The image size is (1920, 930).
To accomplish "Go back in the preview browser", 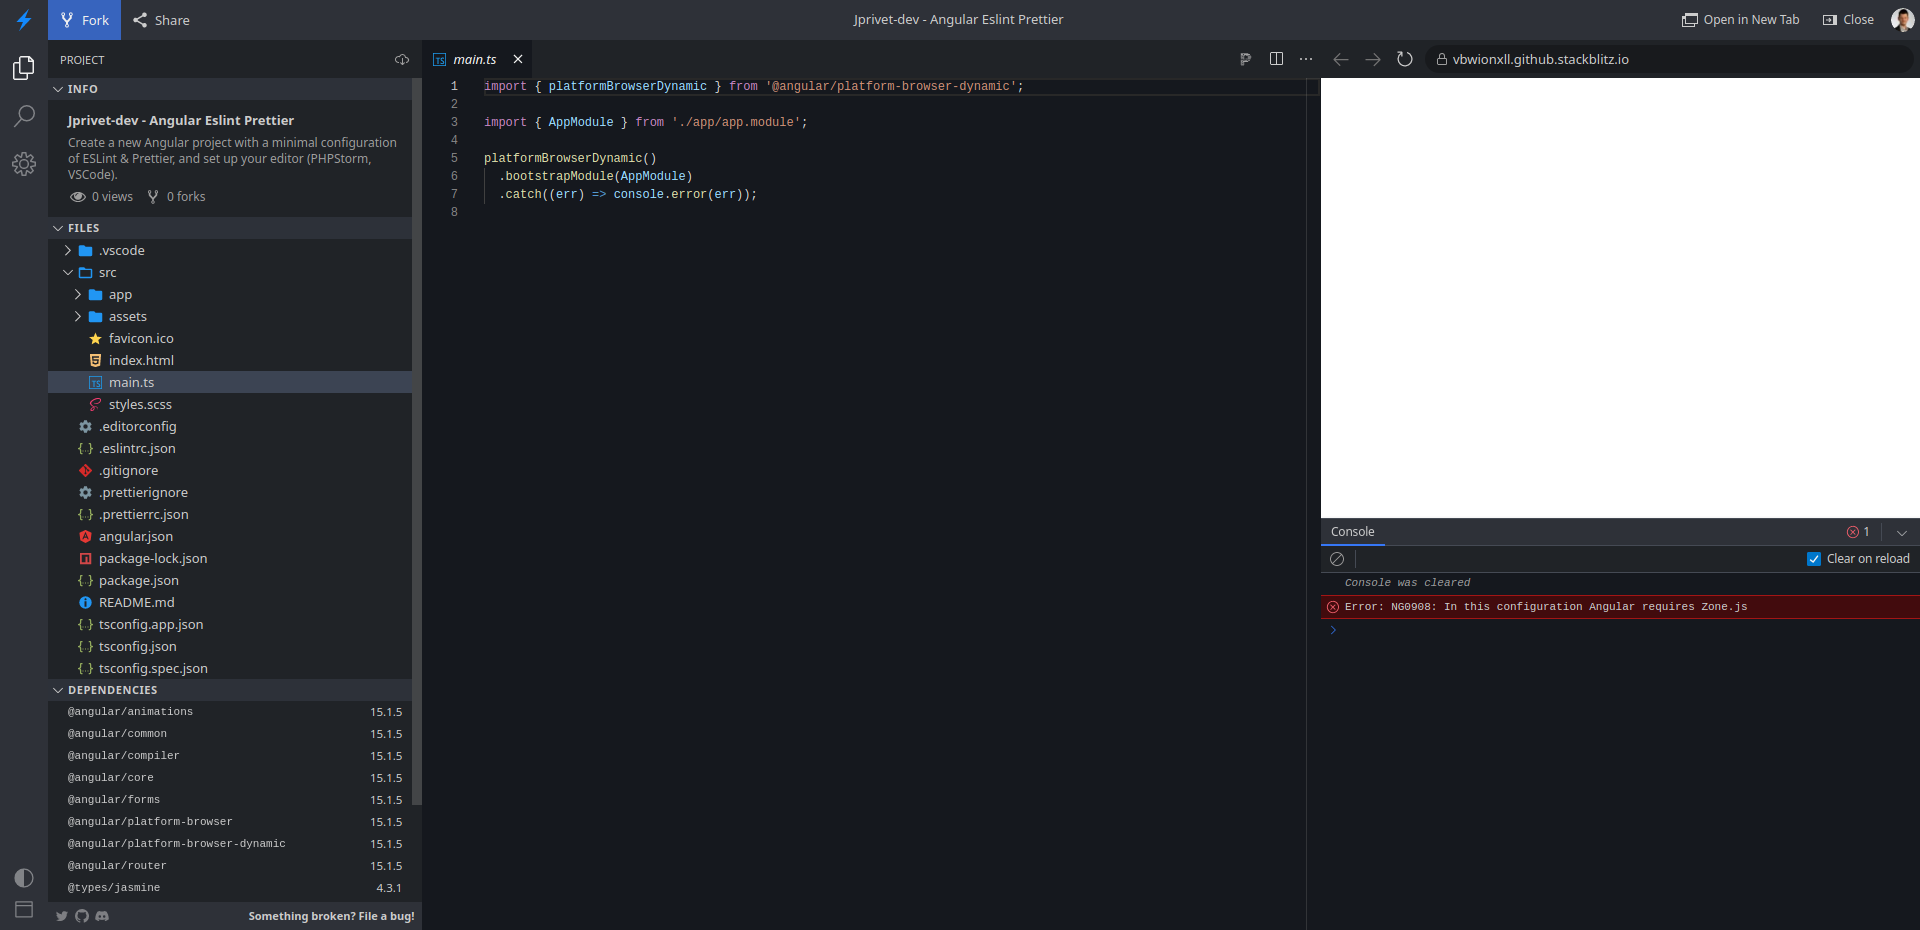I will pyautogui.click(x=1341, y=60).
